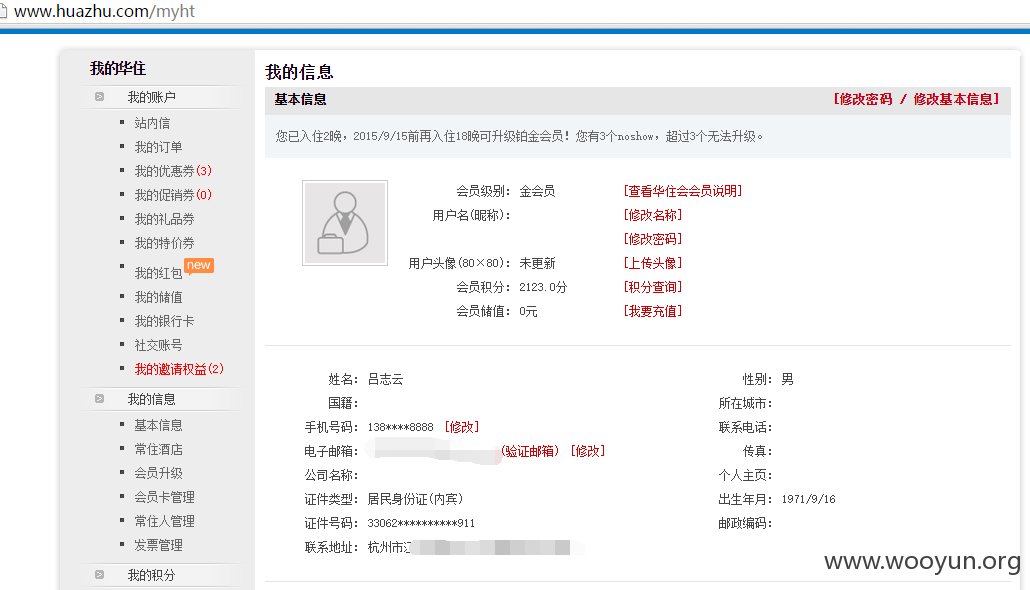Collapse the 我的账户 section arrow icon
Image resolution: width=1030 pixels, height=590 pixels.
99,97
